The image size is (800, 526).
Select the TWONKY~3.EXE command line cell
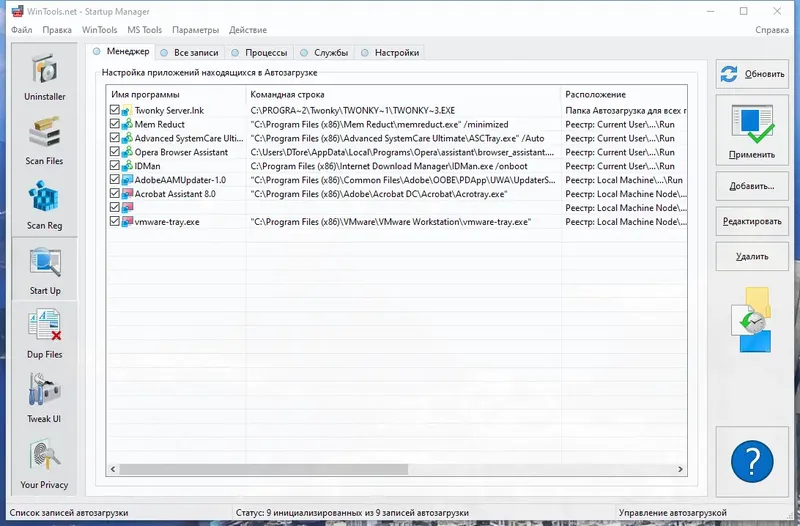(353, 111)
